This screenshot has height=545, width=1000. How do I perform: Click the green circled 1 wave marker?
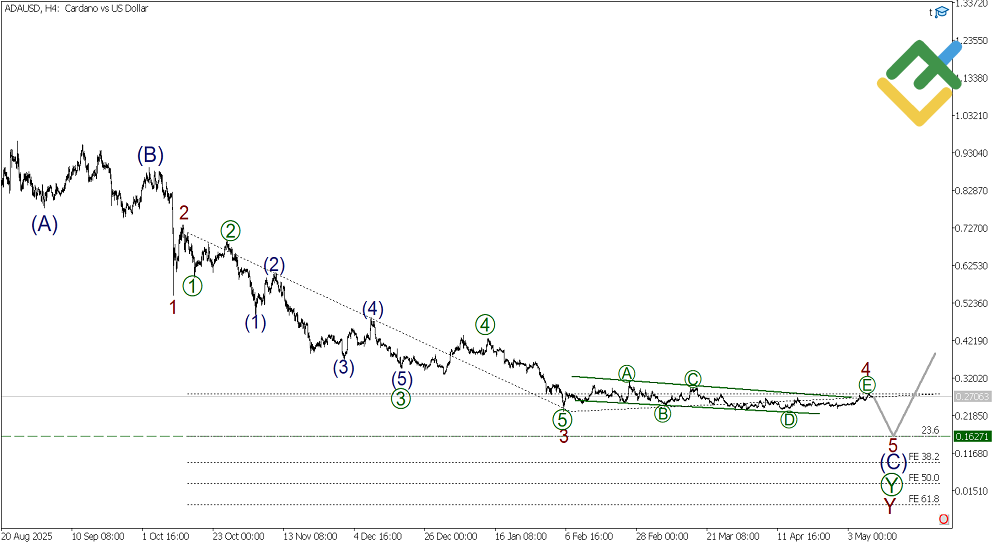click(193, 286)
